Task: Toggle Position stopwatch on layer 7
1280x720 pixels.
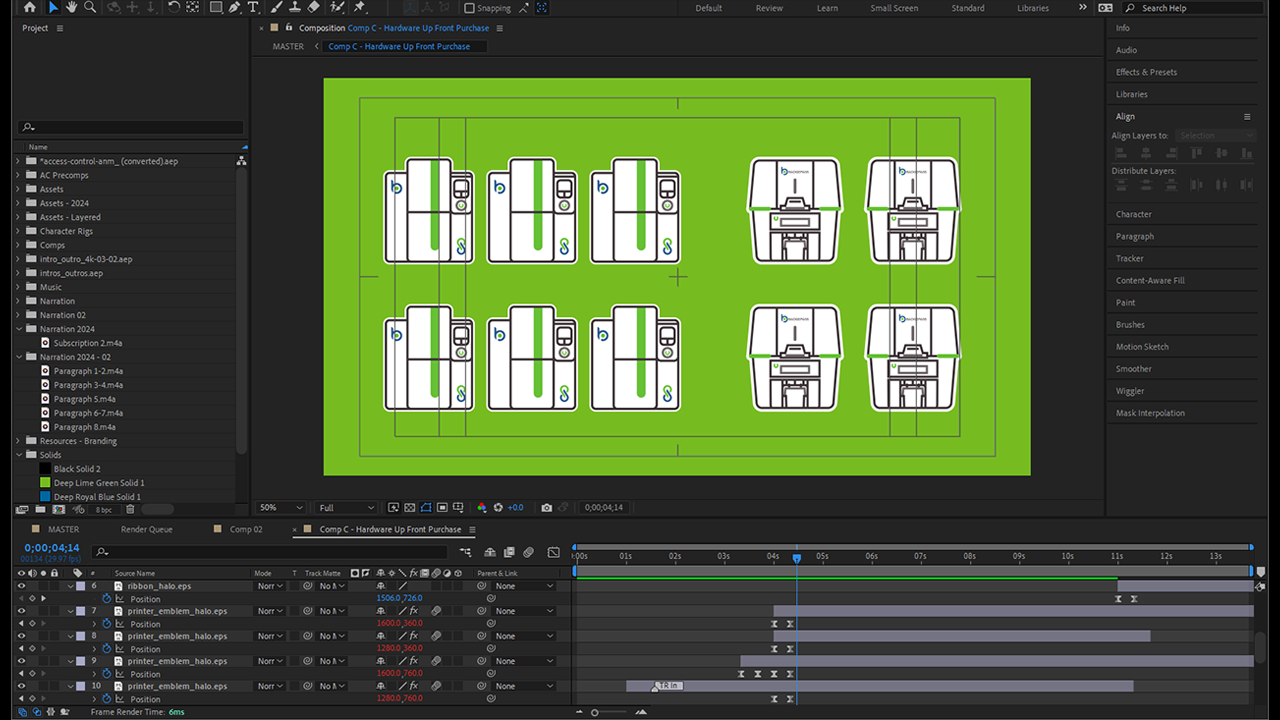Action: pyautogui.click(x=107, y=624)
